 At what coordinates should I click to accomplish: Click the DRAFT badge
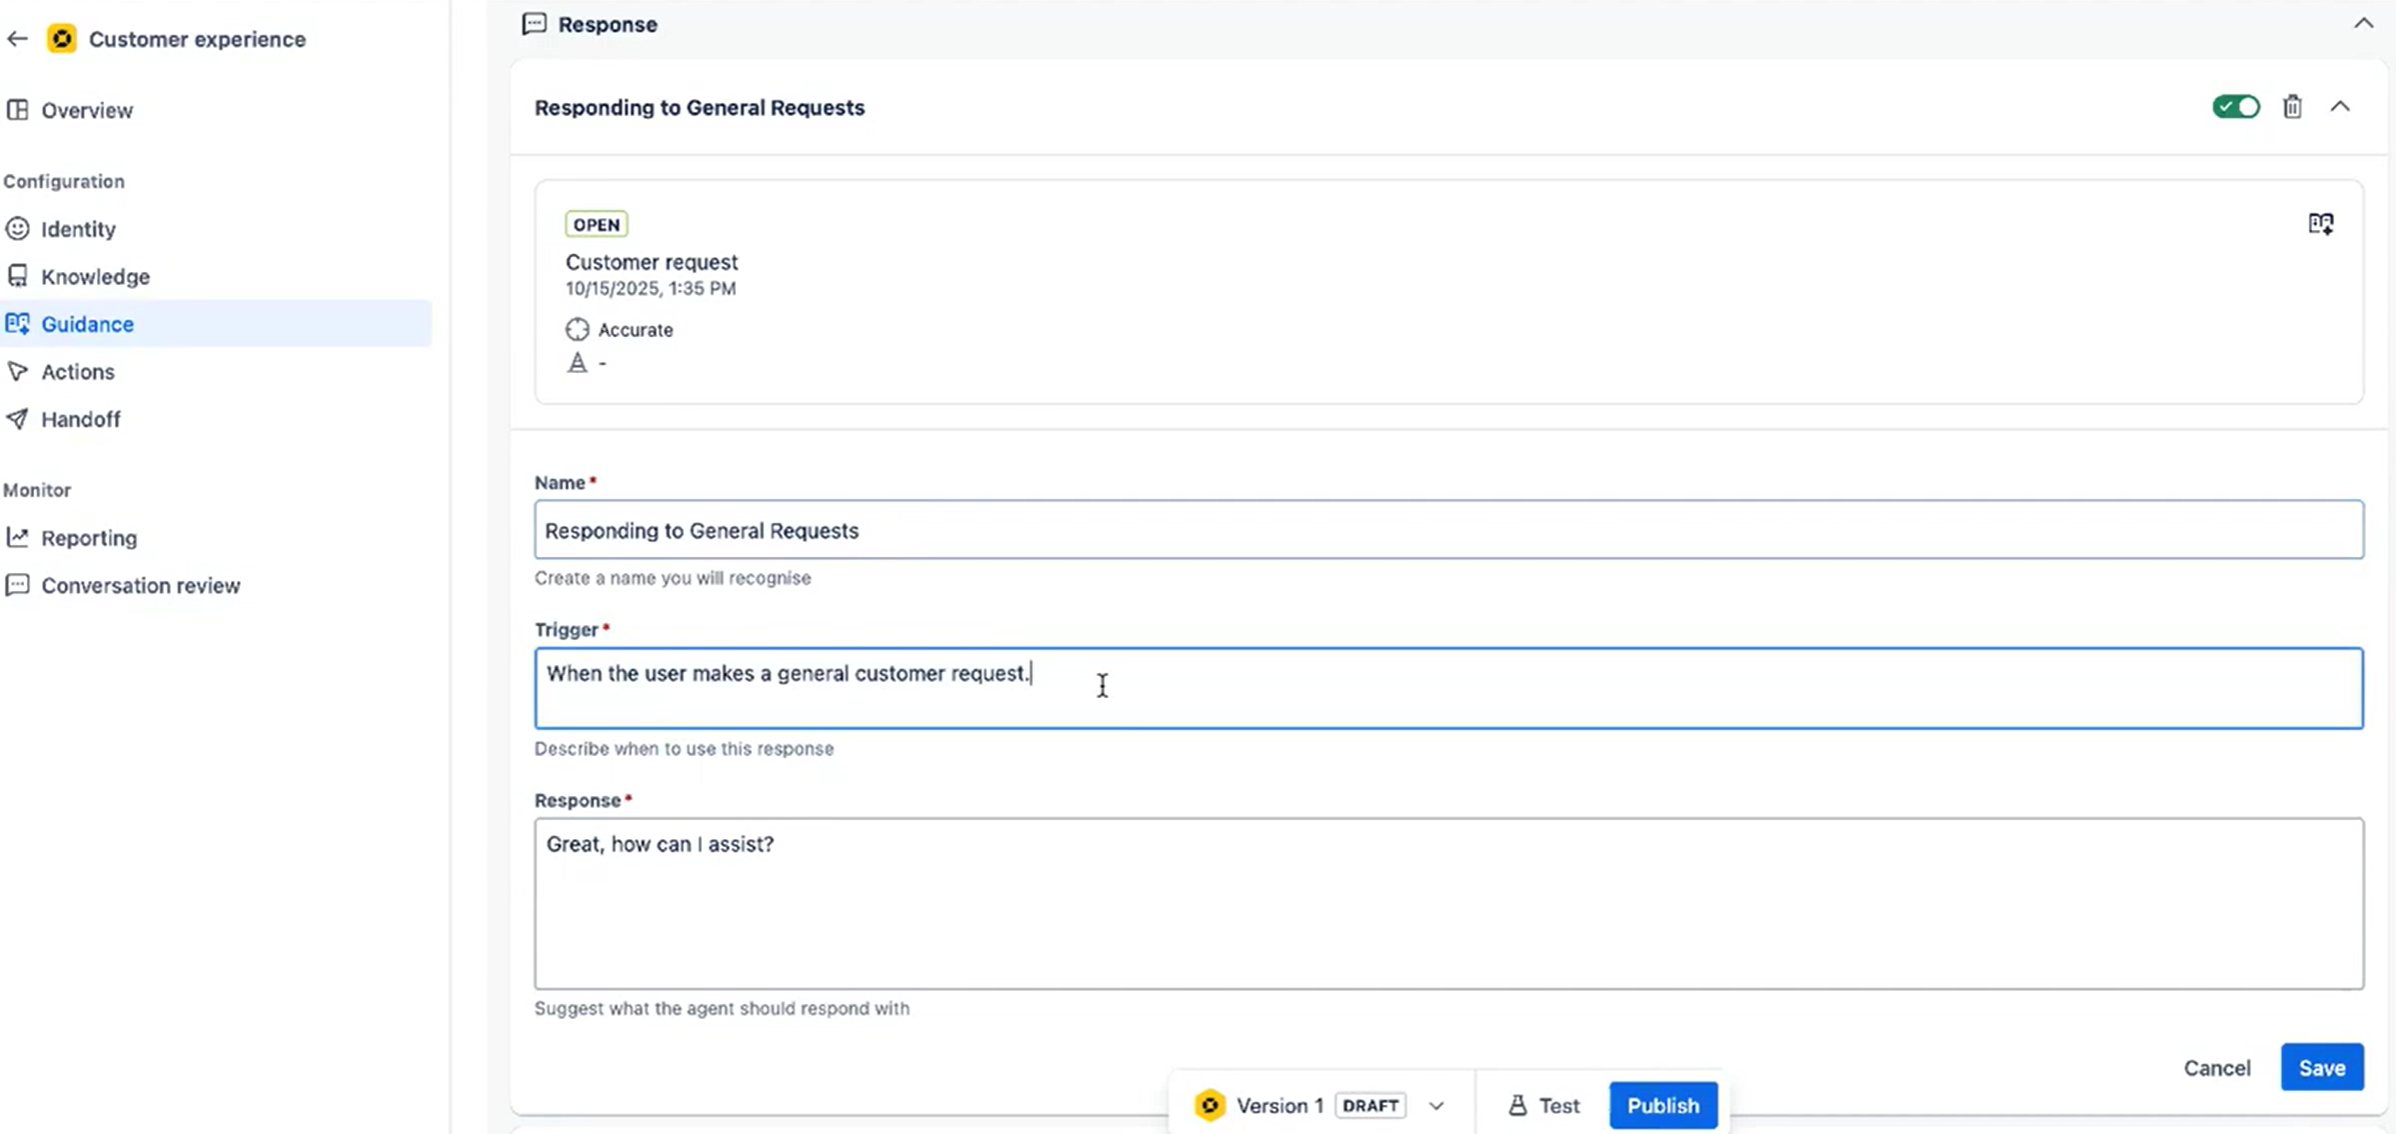(1370, 1105)
